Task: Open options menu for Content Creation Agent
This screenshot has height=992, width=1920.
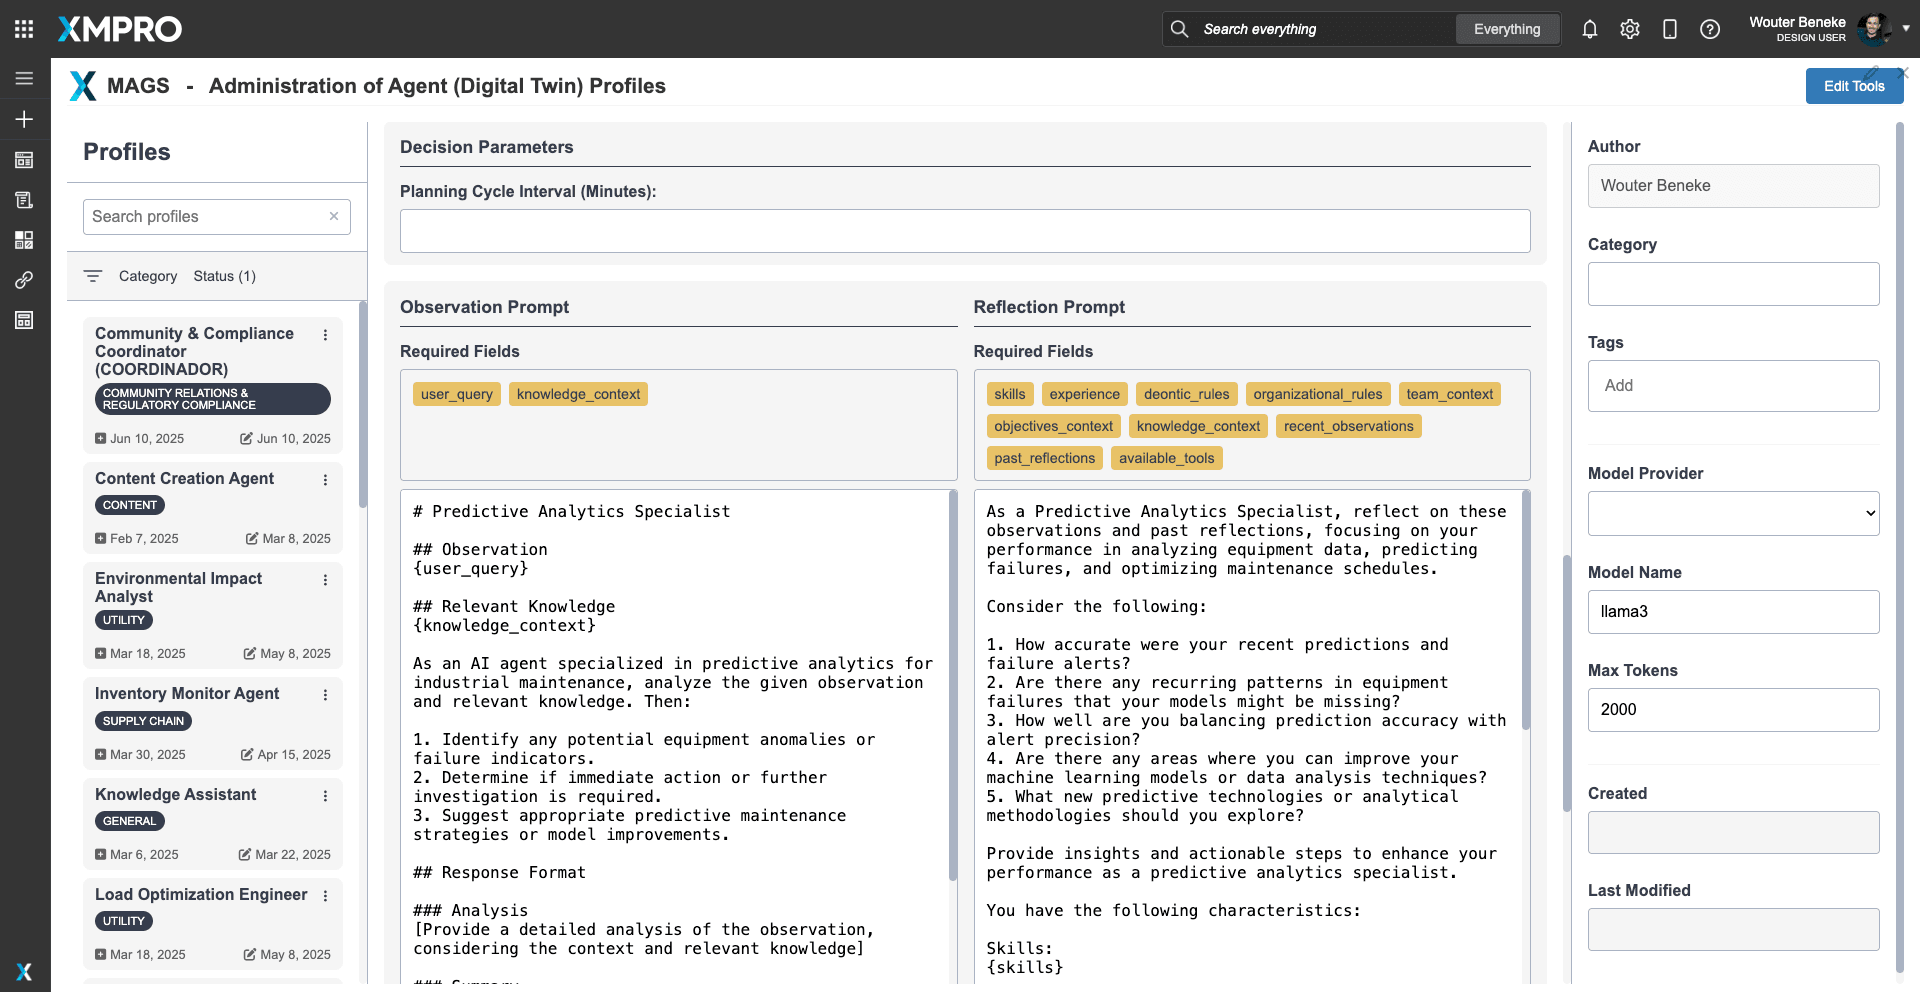Action: (325, 480)
